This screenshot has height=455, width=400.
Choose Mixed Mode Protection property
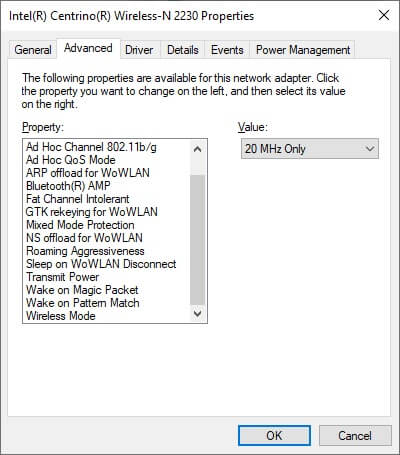click(80, 225)
